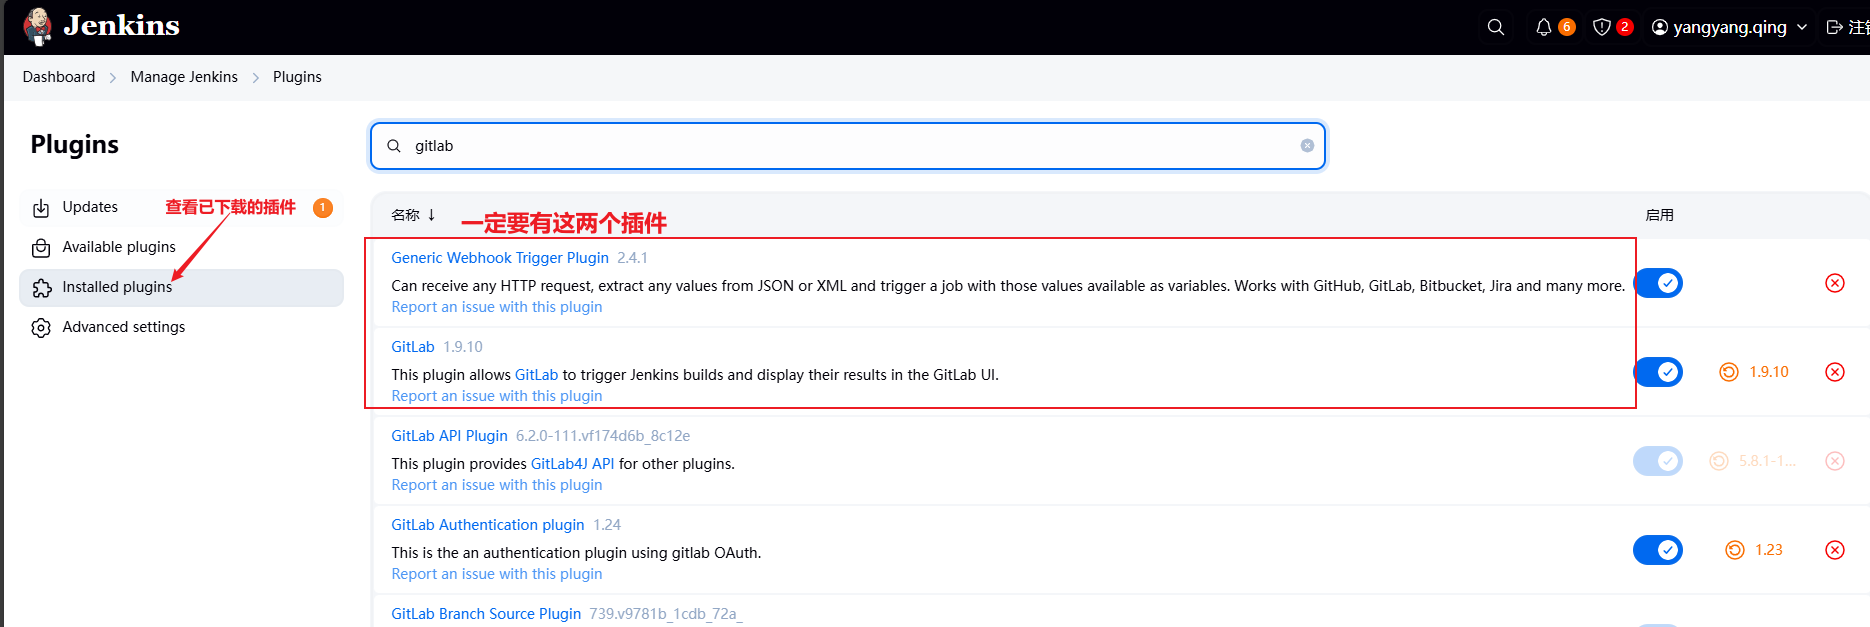The width and height of the screenshot is (1870, 627).
Task: Uninstall GitLab Authentication plugin
Action: [1835, 550]
